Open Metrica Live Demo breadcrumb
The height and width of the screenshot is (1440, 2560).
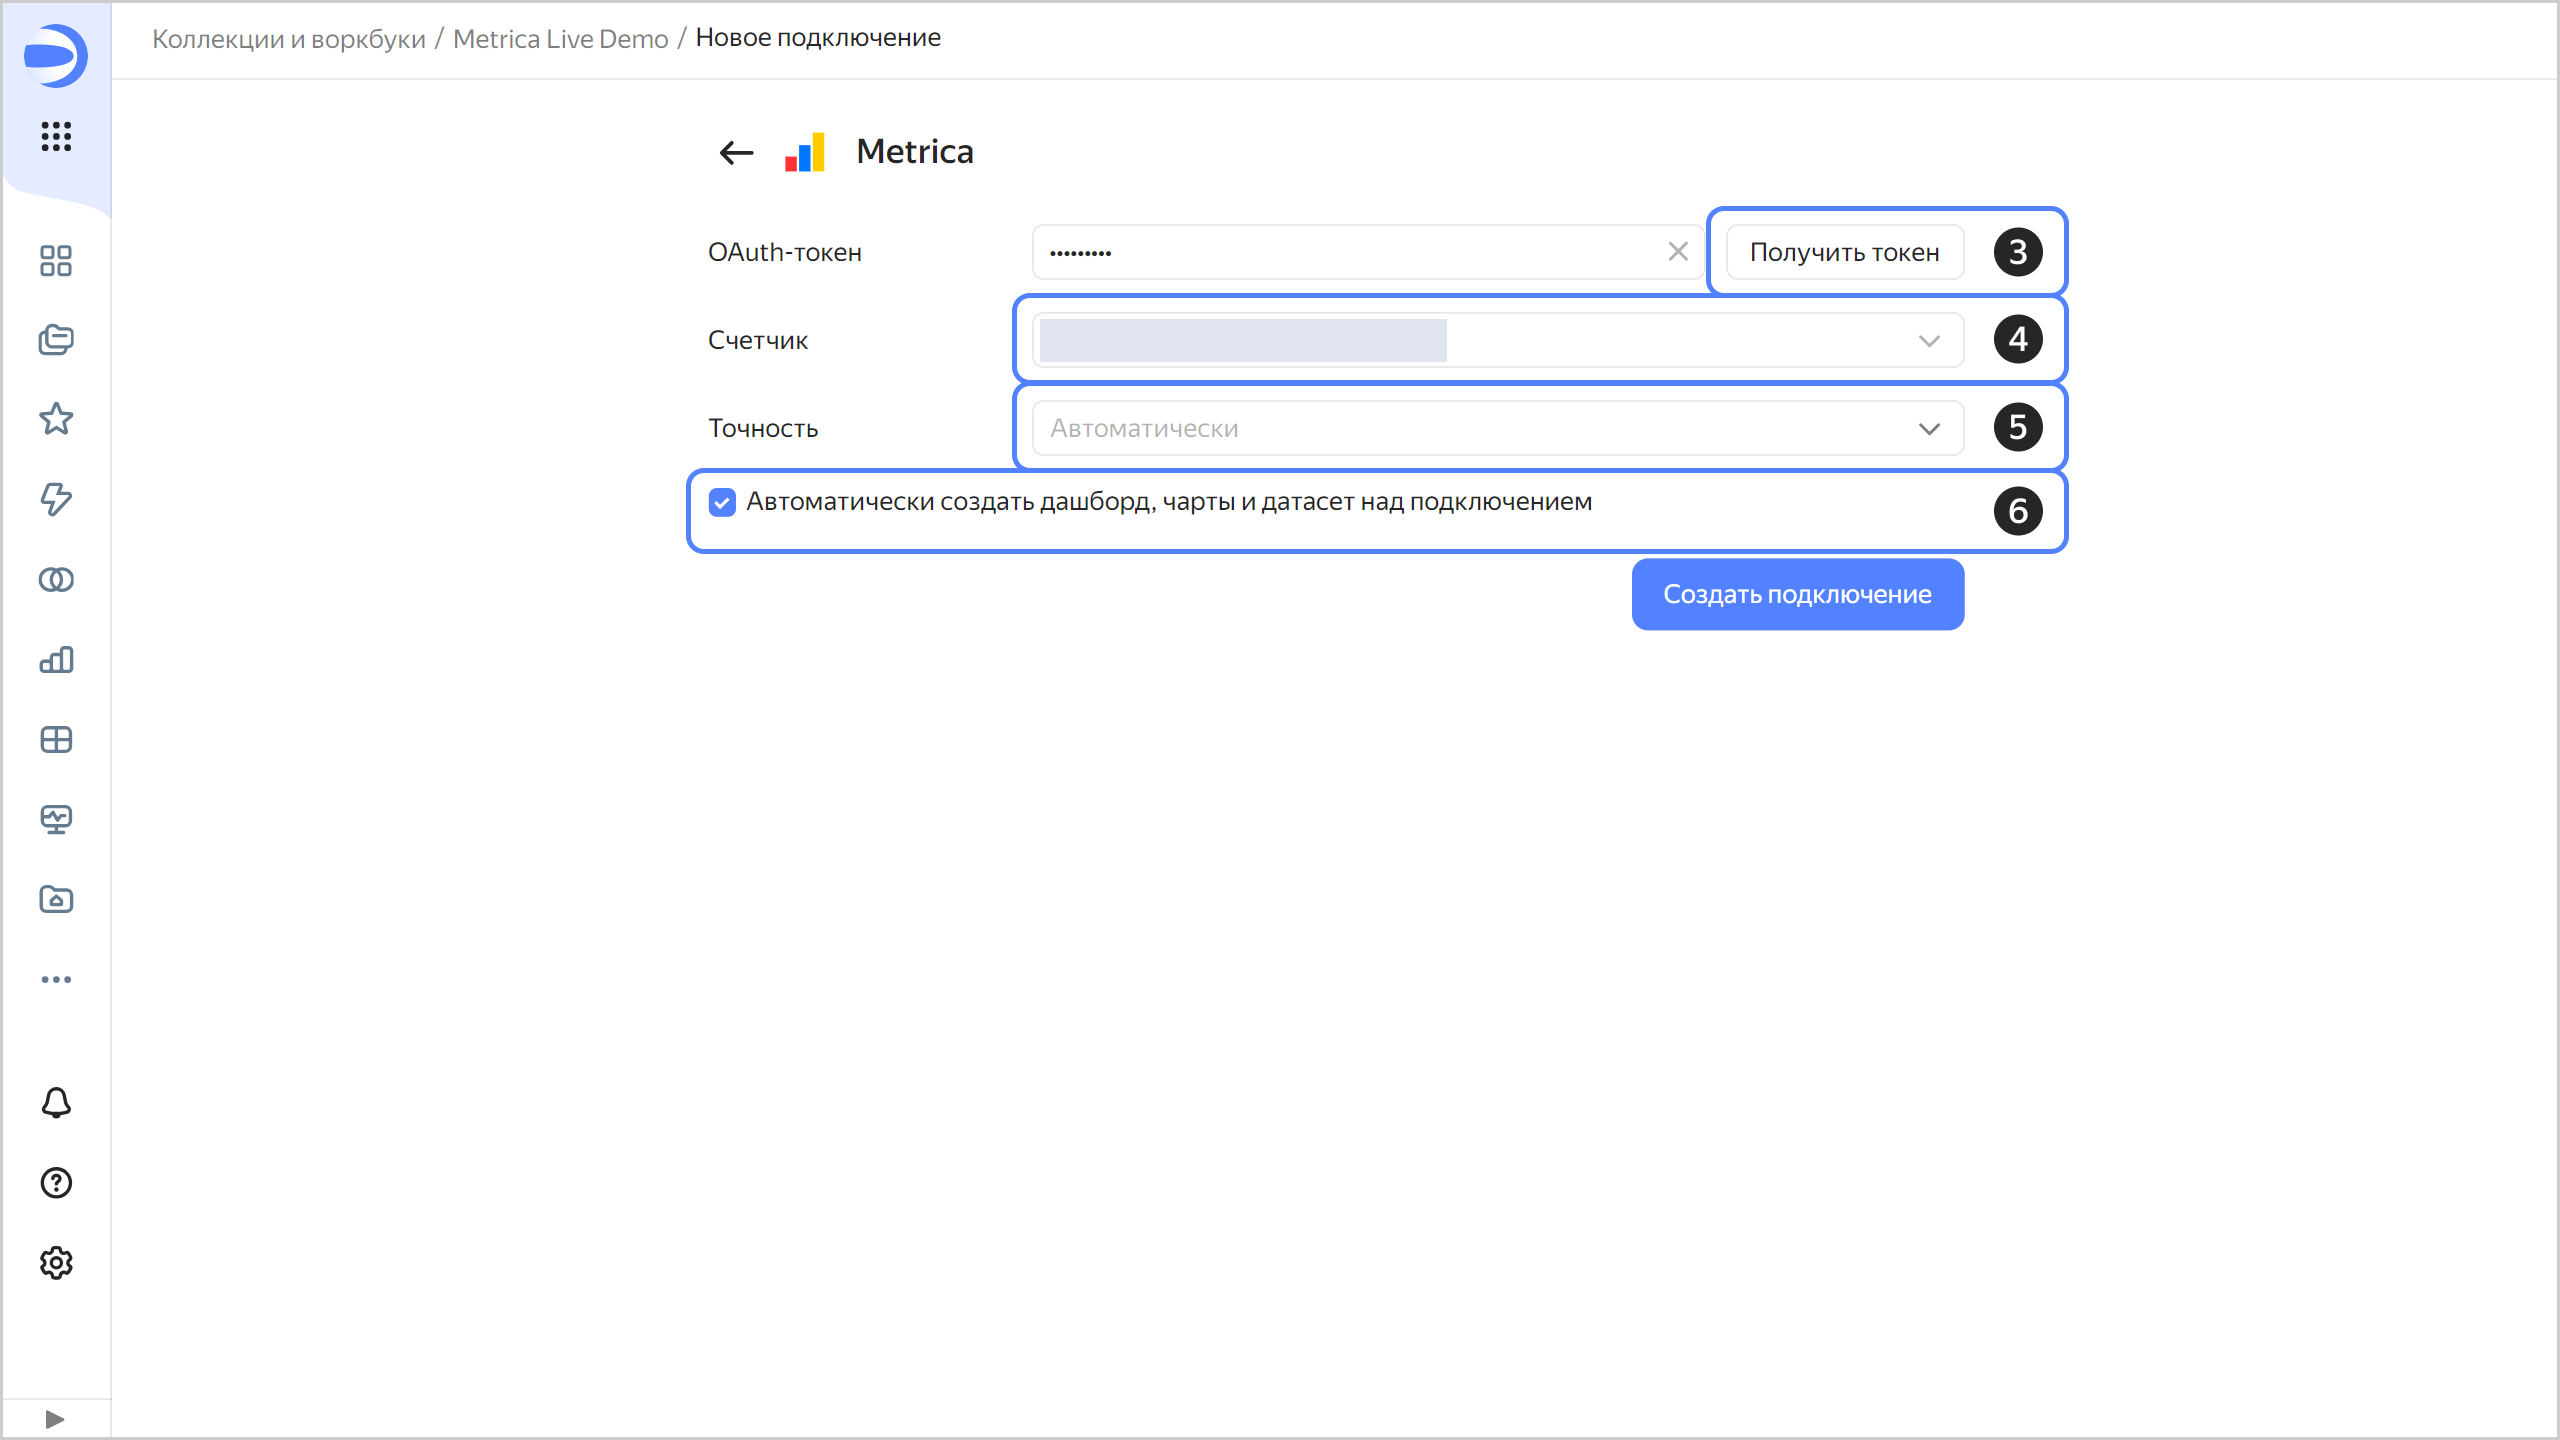[x=560, y=39]
